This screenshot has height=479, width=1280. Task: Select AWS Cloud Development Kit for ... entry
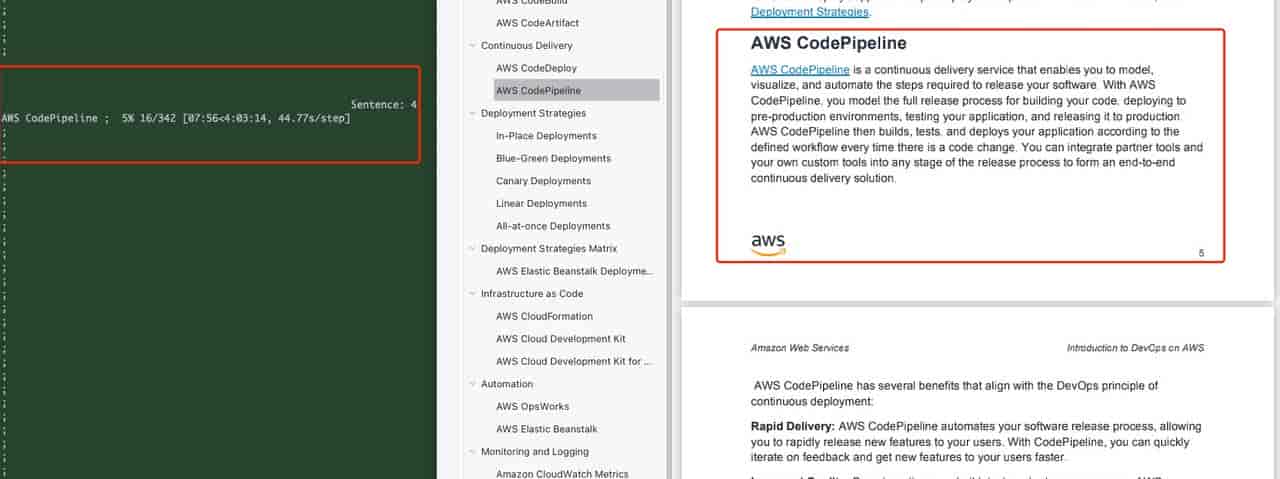(x=574, y=362)
